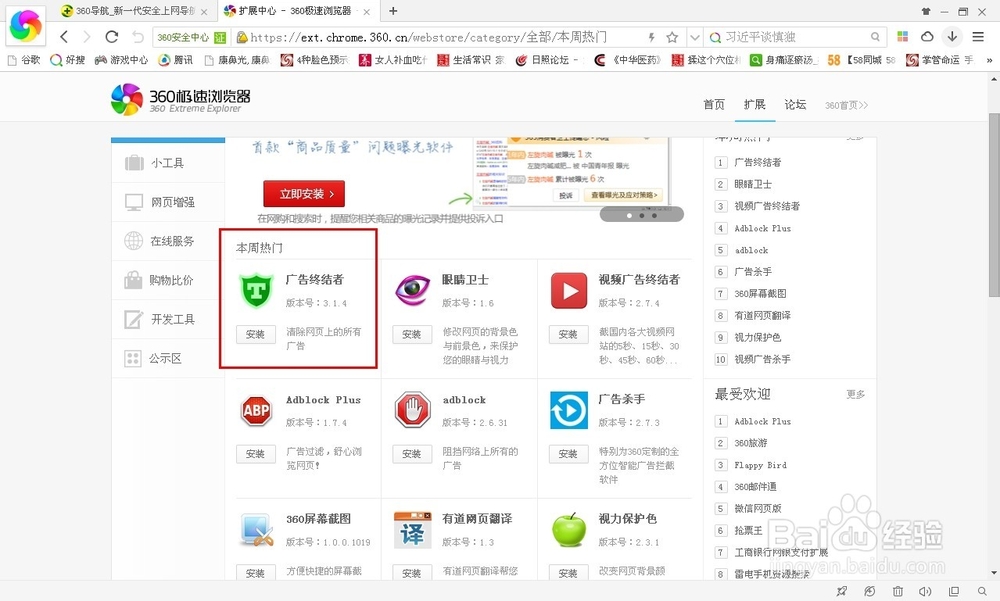Open new tab with plus button
This screenshot has height=601, width=1000.
393,11
